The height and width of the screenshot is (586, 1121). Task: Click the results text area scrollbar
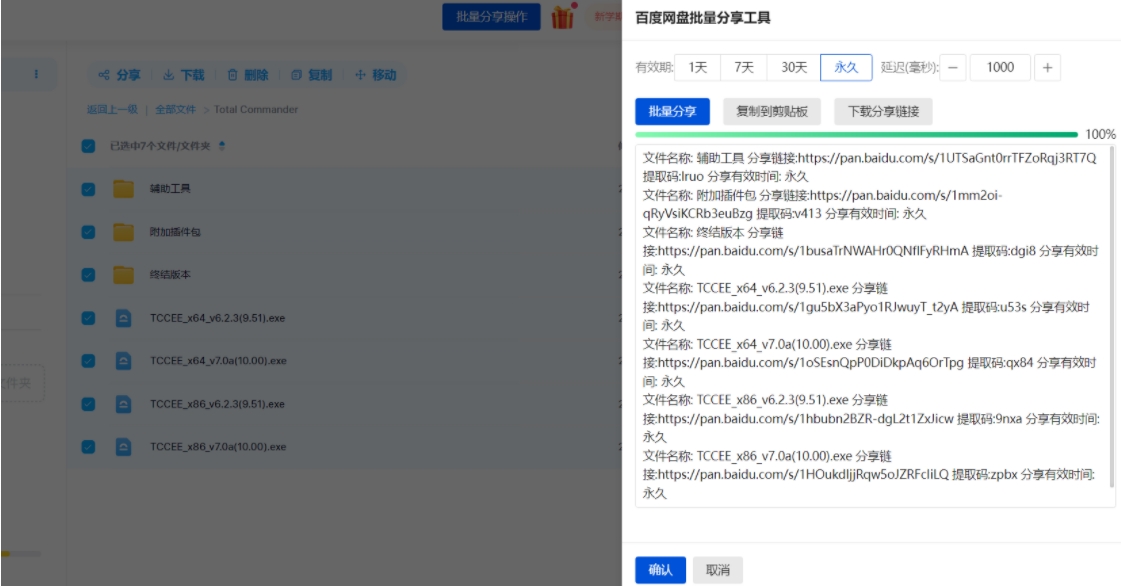coord(1112,317)
